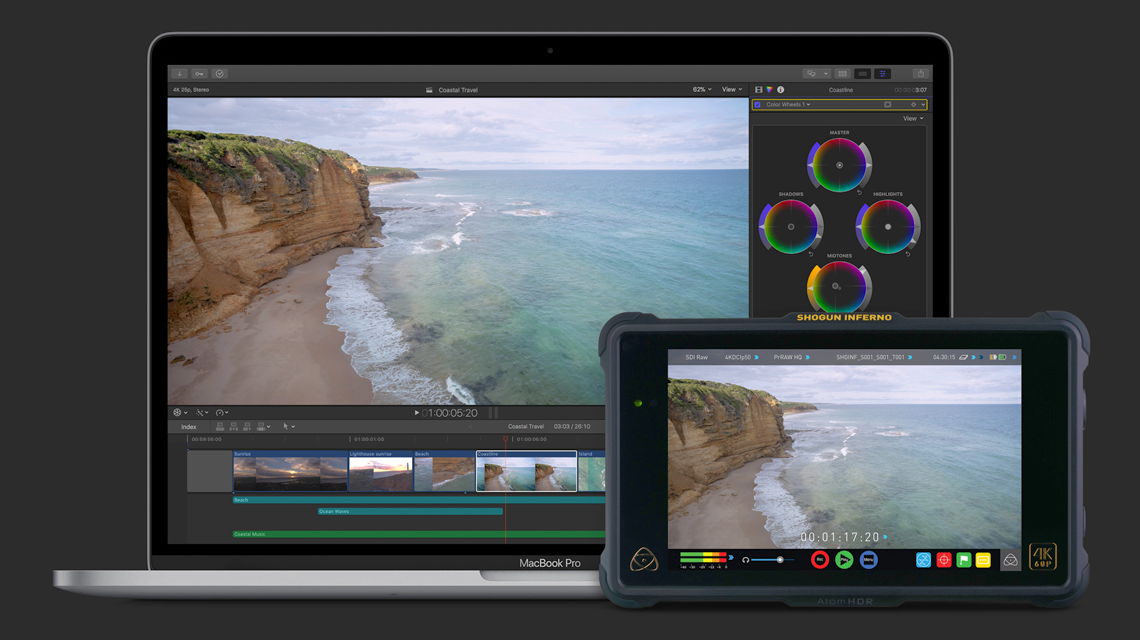Tap SDI Raw input on Shogun

(x=697, y=357)
